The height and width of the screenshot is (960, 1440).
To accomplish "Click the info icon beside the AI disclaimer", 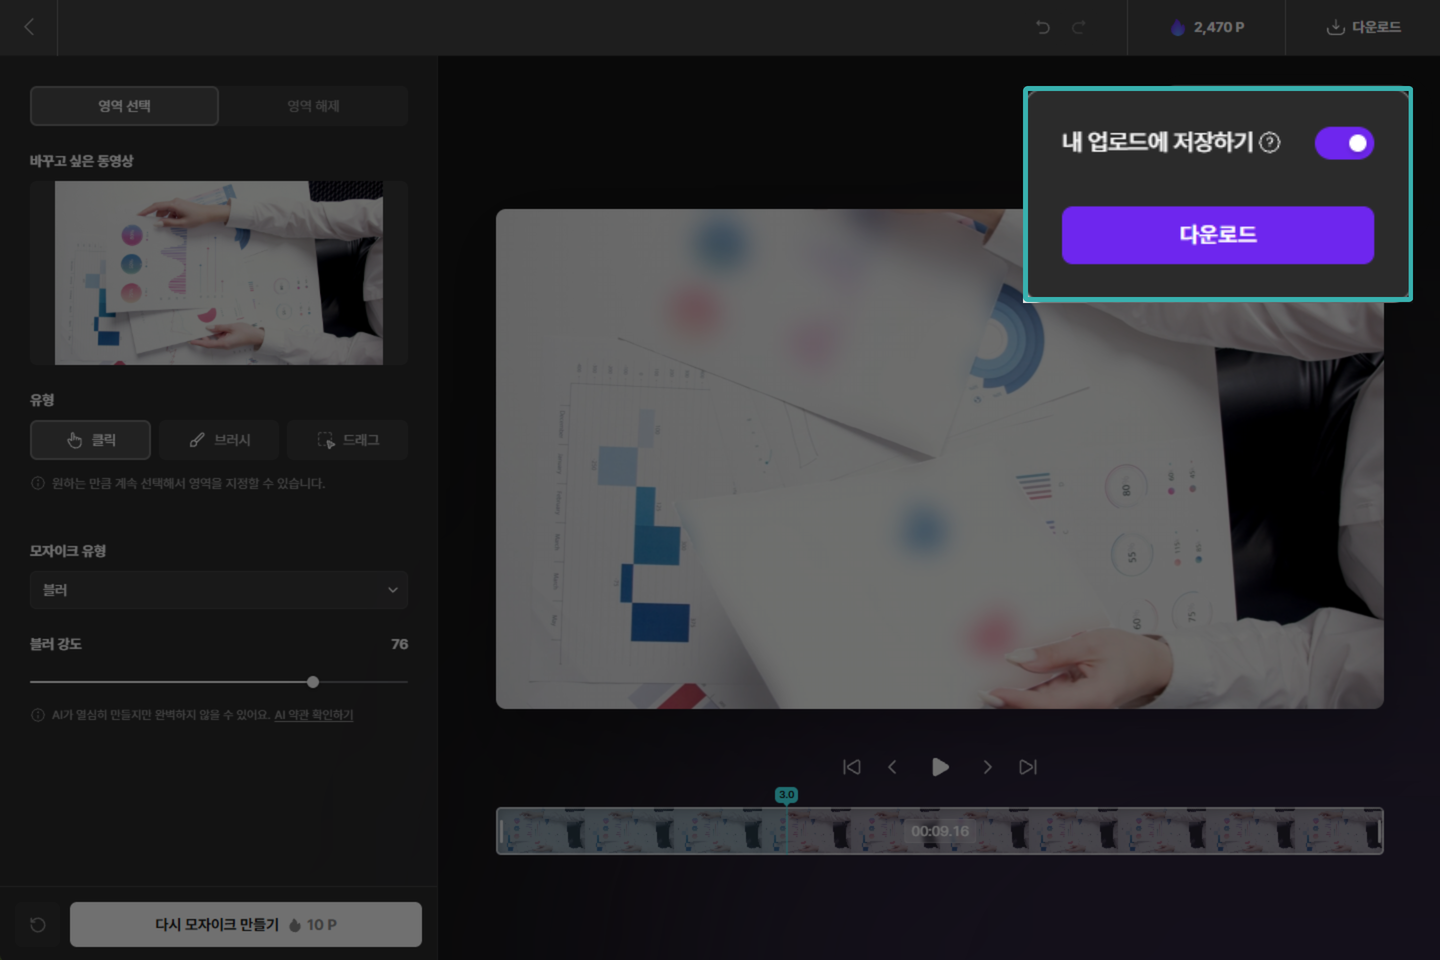I will tap(38, 715).
